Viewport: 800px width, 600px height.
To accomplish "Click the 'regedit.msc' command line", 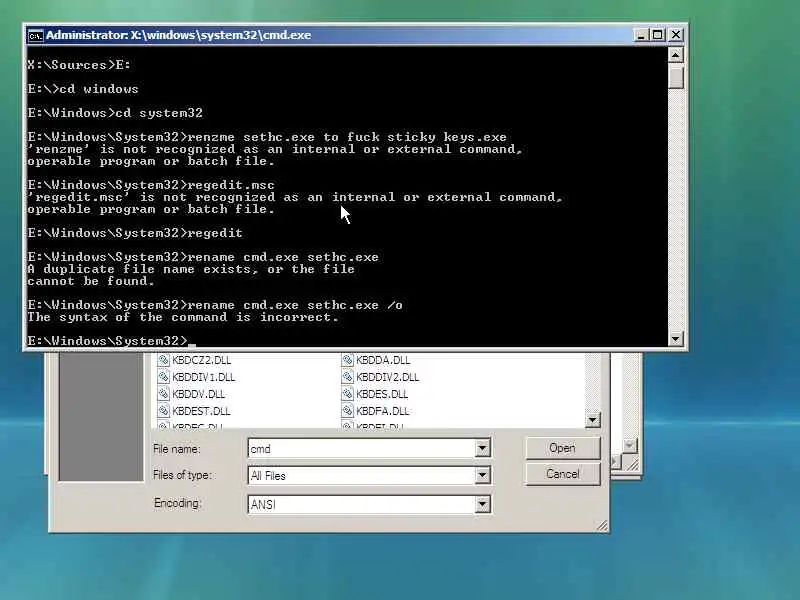I will click(x=151, y=185).
